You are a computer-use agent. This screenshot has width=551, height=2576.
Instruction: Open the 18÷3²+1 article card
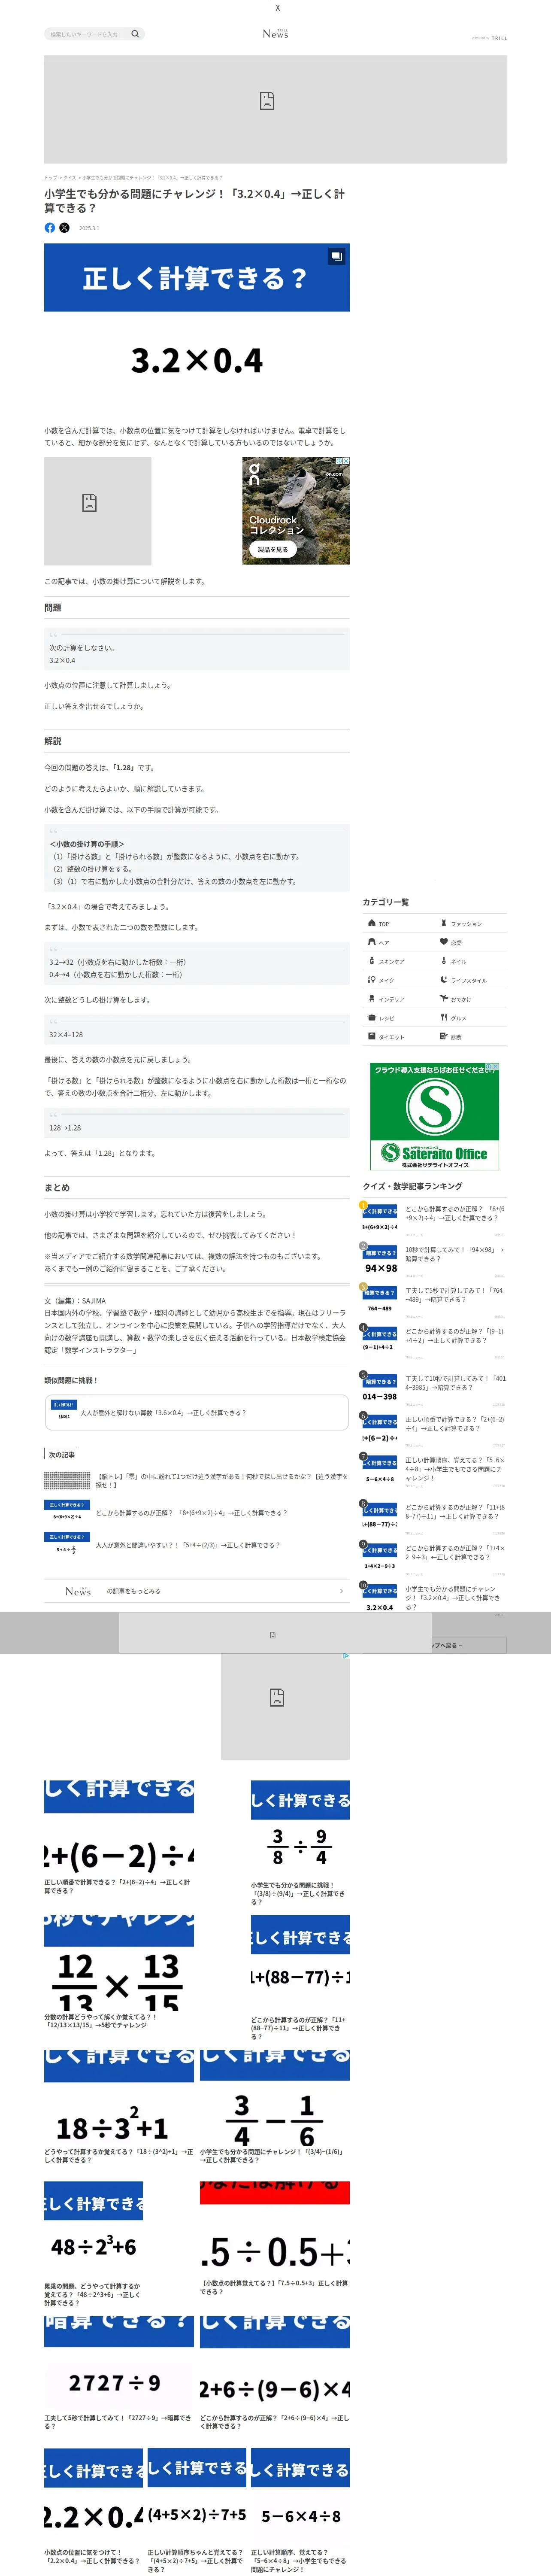(119, 2107)
